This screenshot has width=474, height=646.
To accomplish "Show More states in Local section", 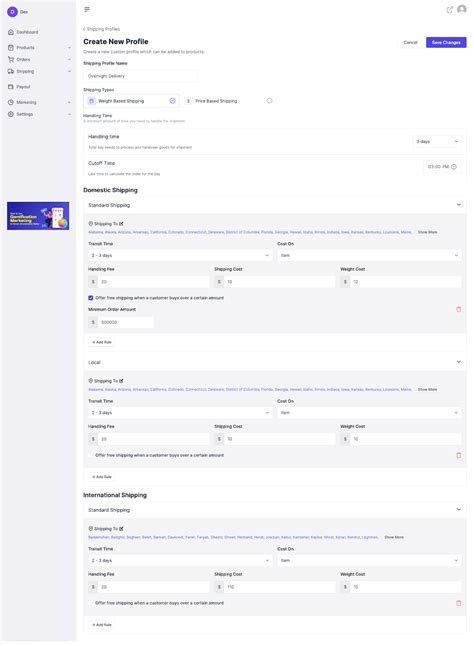I will click(427, 390).
